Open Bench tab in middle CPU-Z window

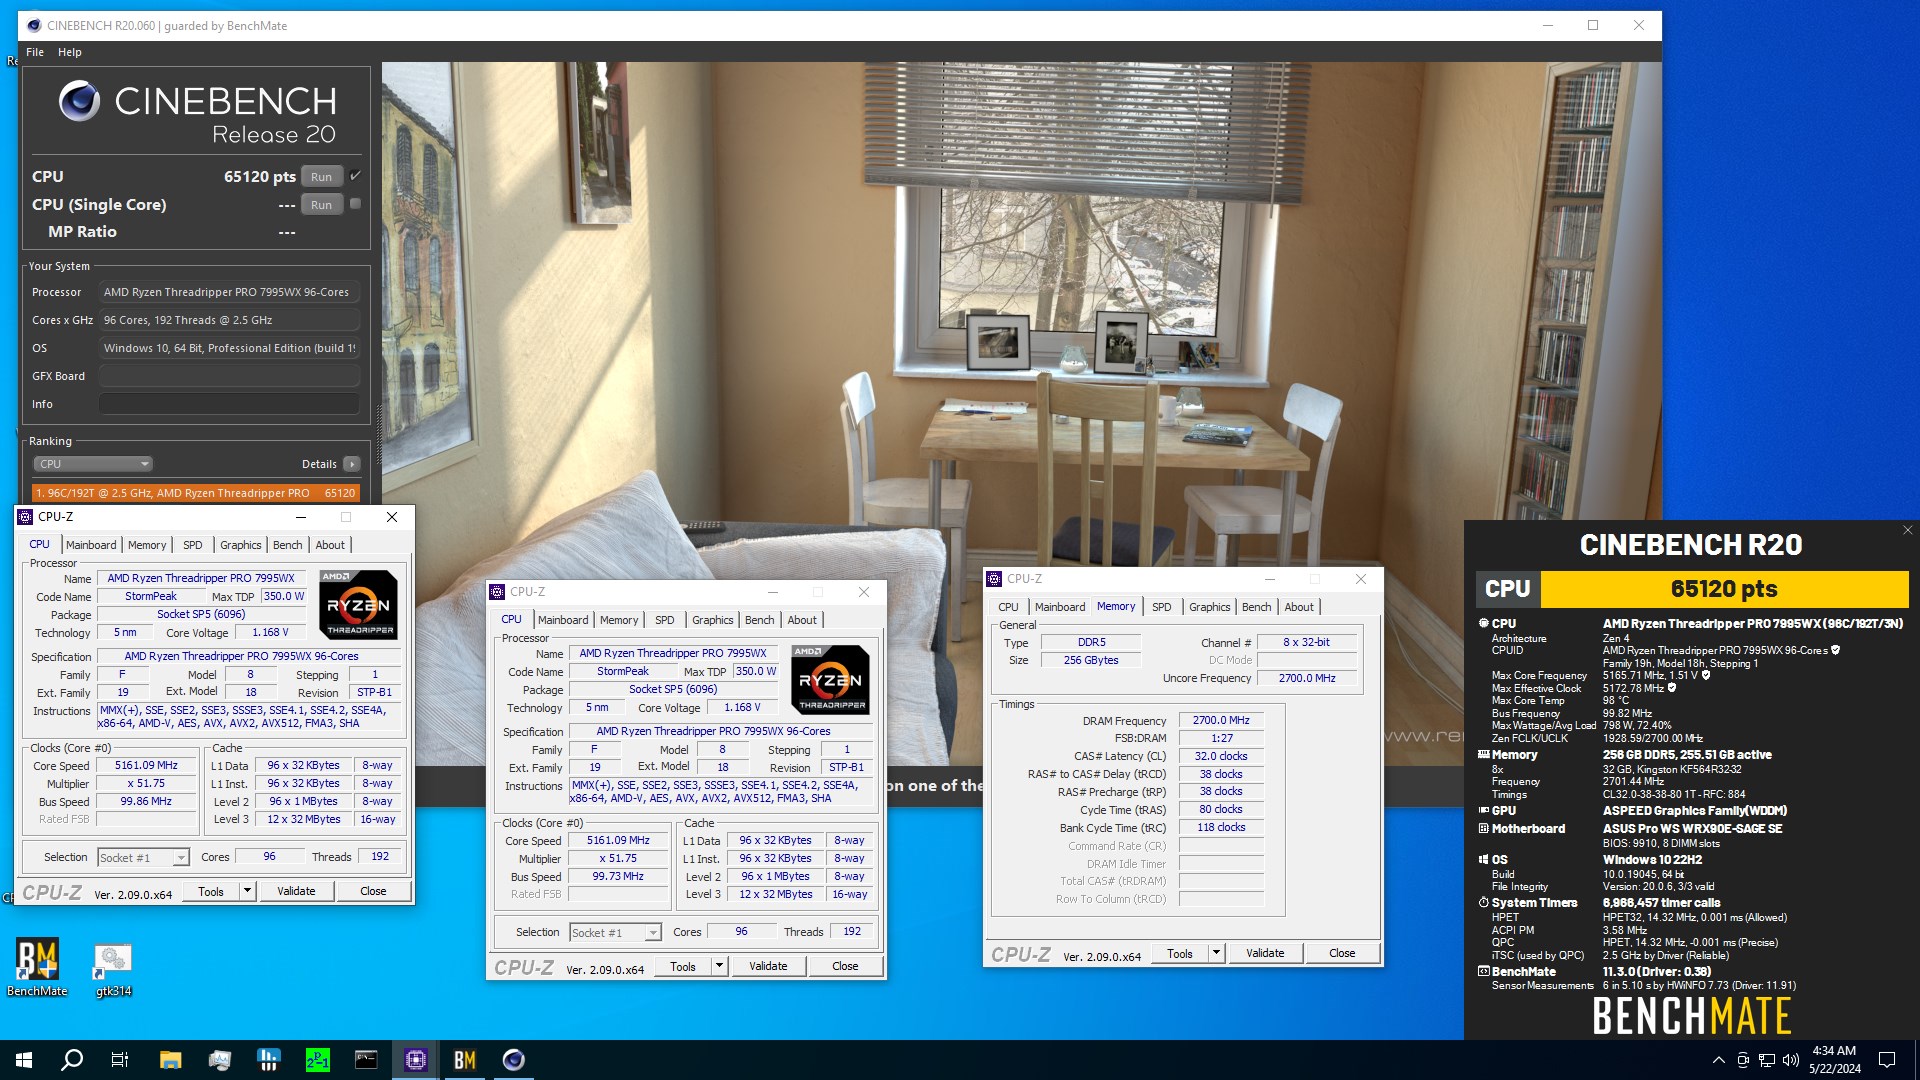coord(760,620)
